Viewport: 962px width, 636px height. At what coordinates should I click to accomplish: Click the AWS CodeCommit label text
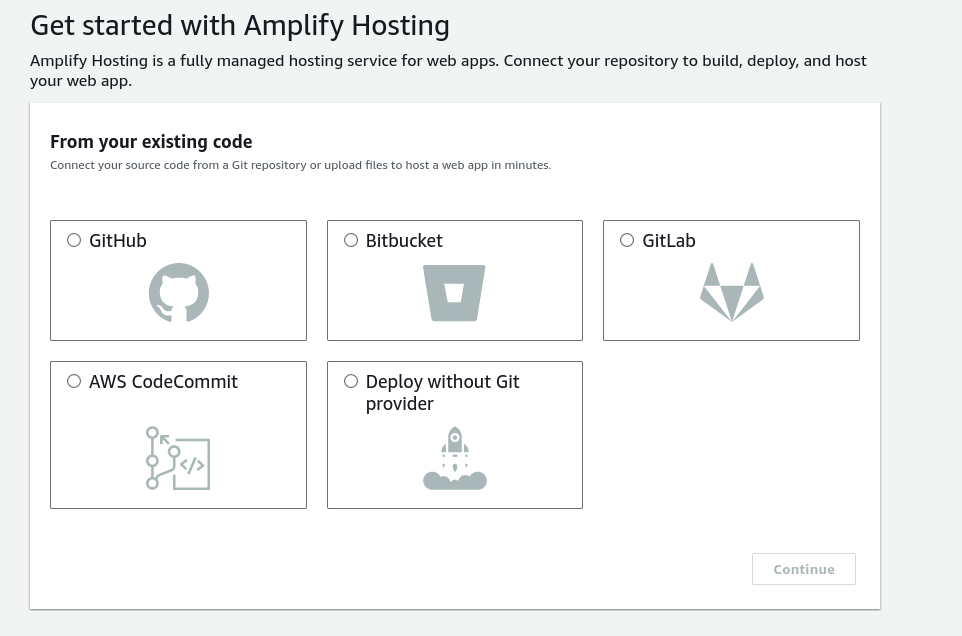coord(163,381)
